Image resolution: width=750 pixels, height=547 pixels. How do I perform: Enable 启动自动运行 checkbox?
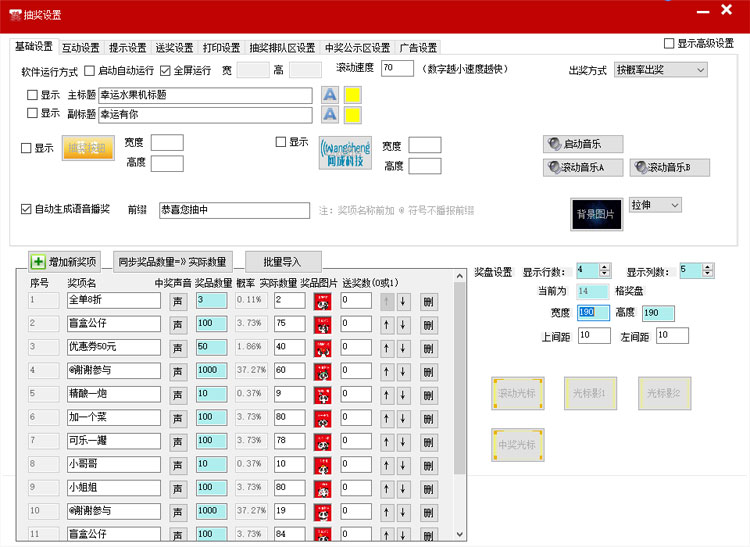tap(91, 71)
